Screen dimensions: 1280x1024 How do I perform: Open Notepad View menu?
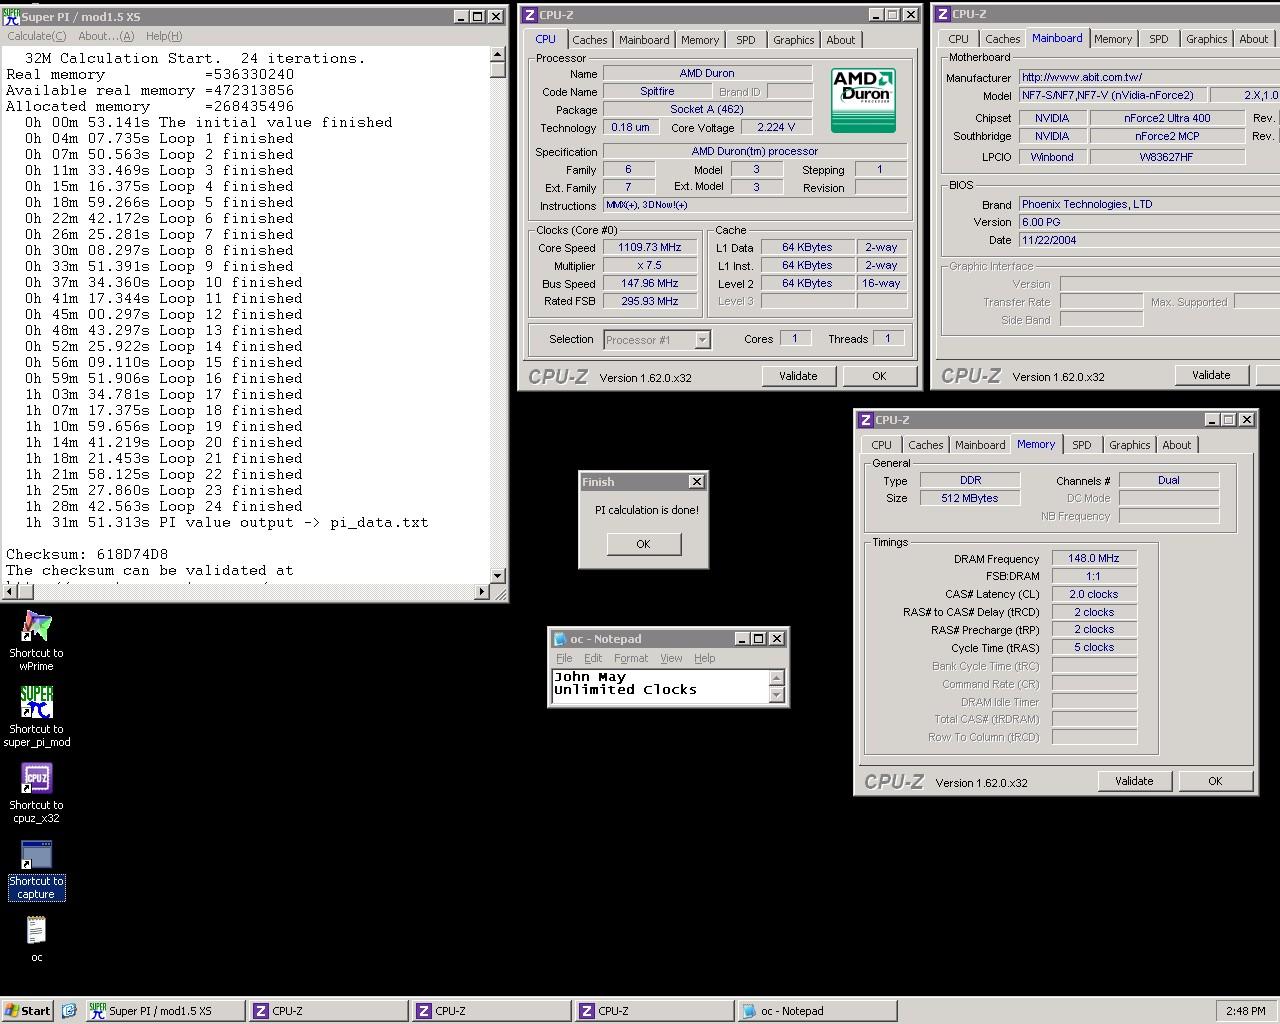pos(671,658)
